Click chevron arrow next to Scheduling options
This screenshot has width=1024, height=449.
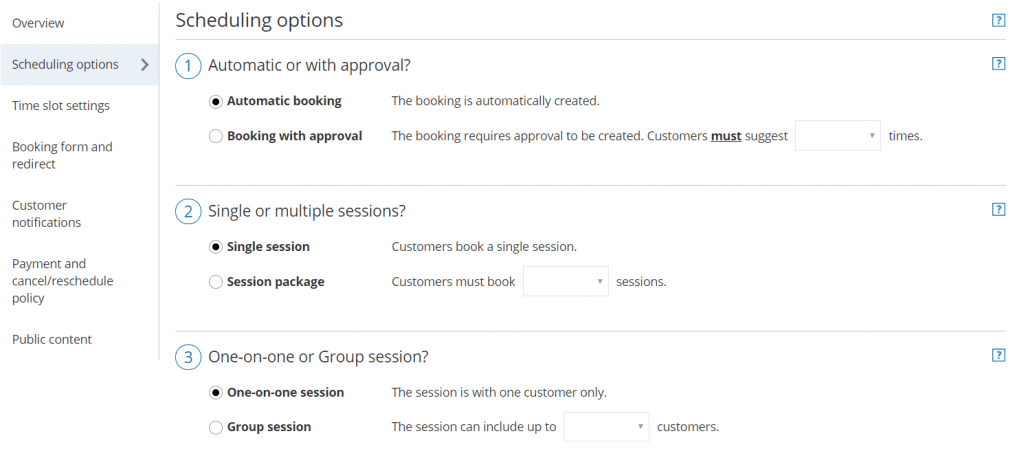pyautogui.click(x=145, y=65)
